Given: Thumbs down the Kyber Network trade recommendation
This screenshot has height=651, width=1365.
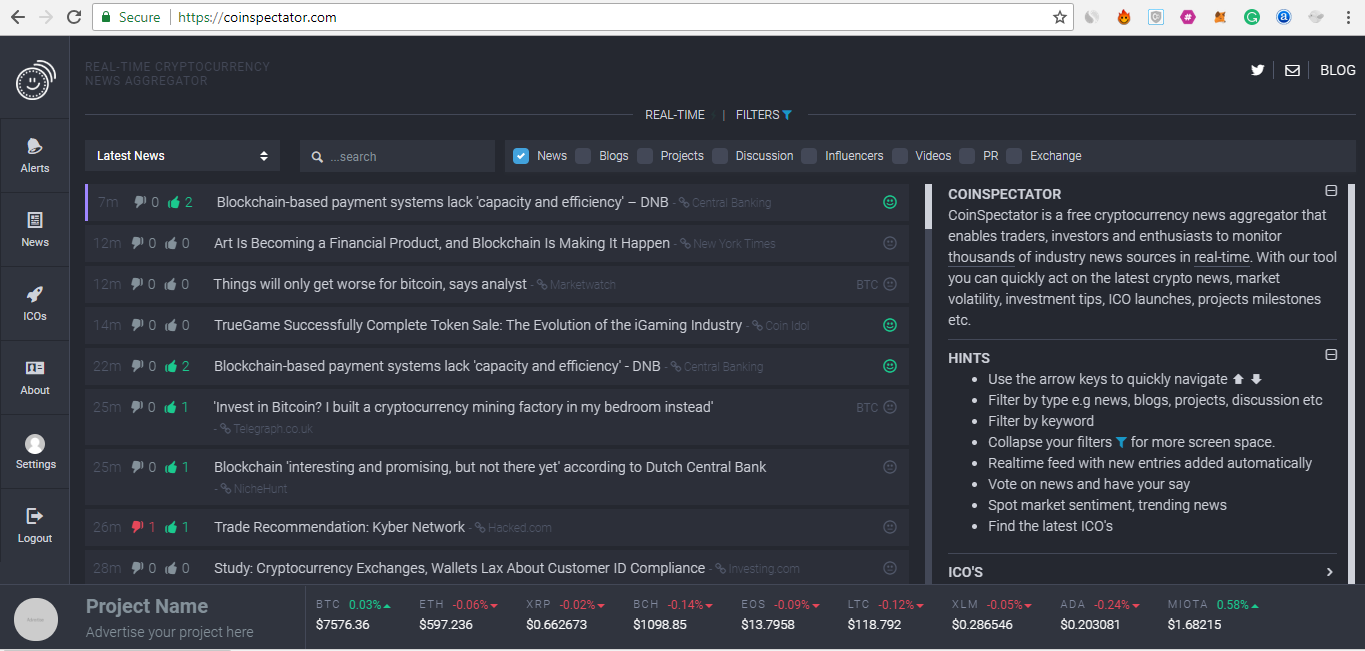Looking at the screenshot, I should point(138,527).
